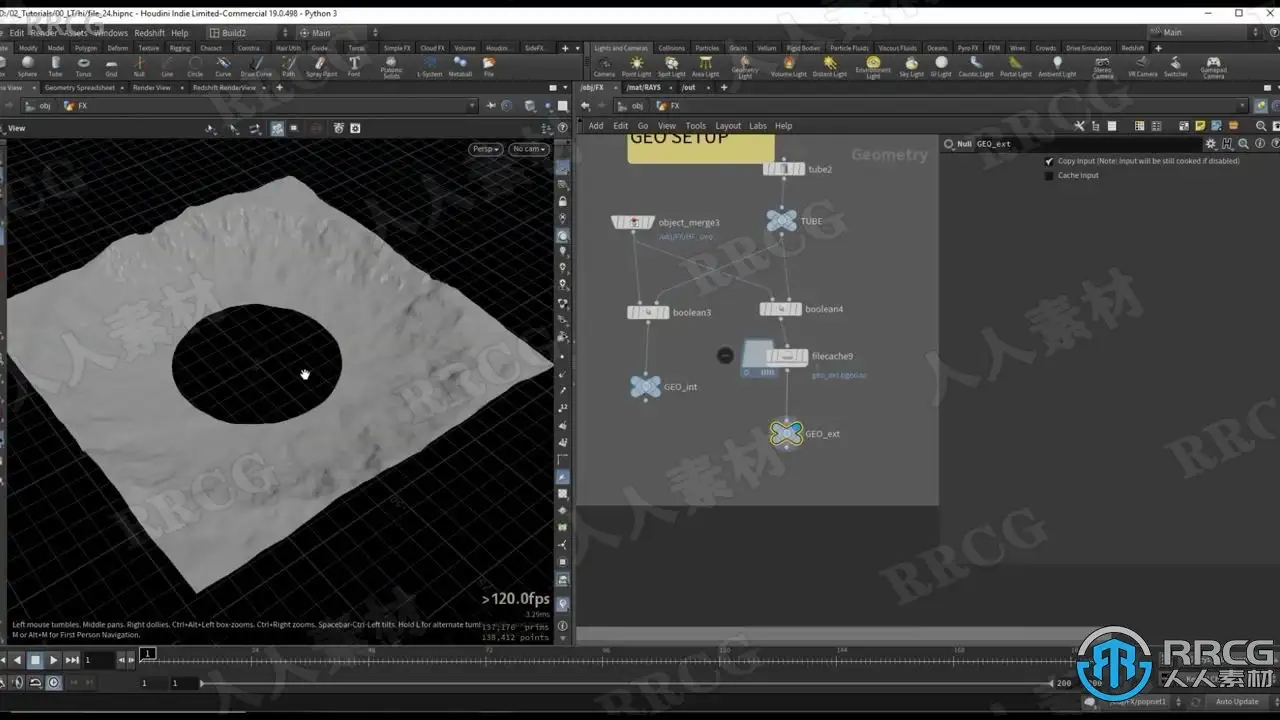
Task: Select the Grid shelf tool
Action: pos(111,66)
